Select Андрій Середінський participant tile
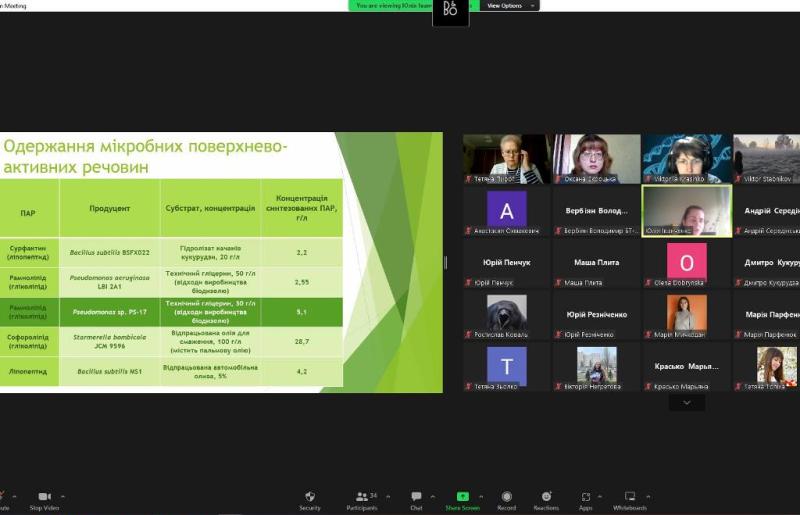The height and width of the screenshot is (515, 800). pyautogui.click(x=766, y=211)
